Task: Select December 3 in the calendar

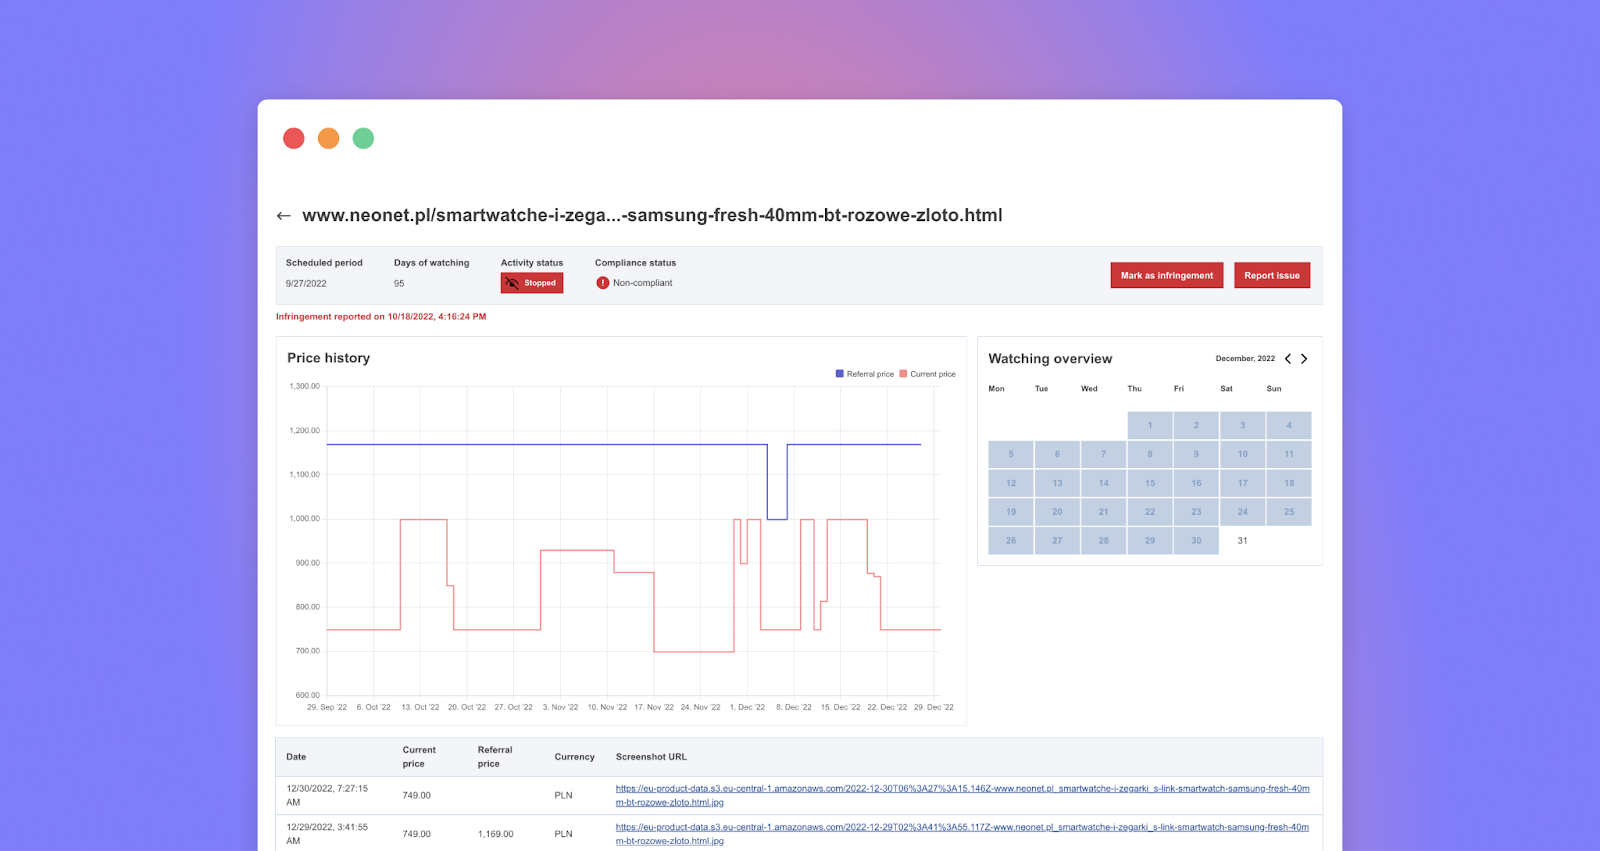Action: 1243,425
